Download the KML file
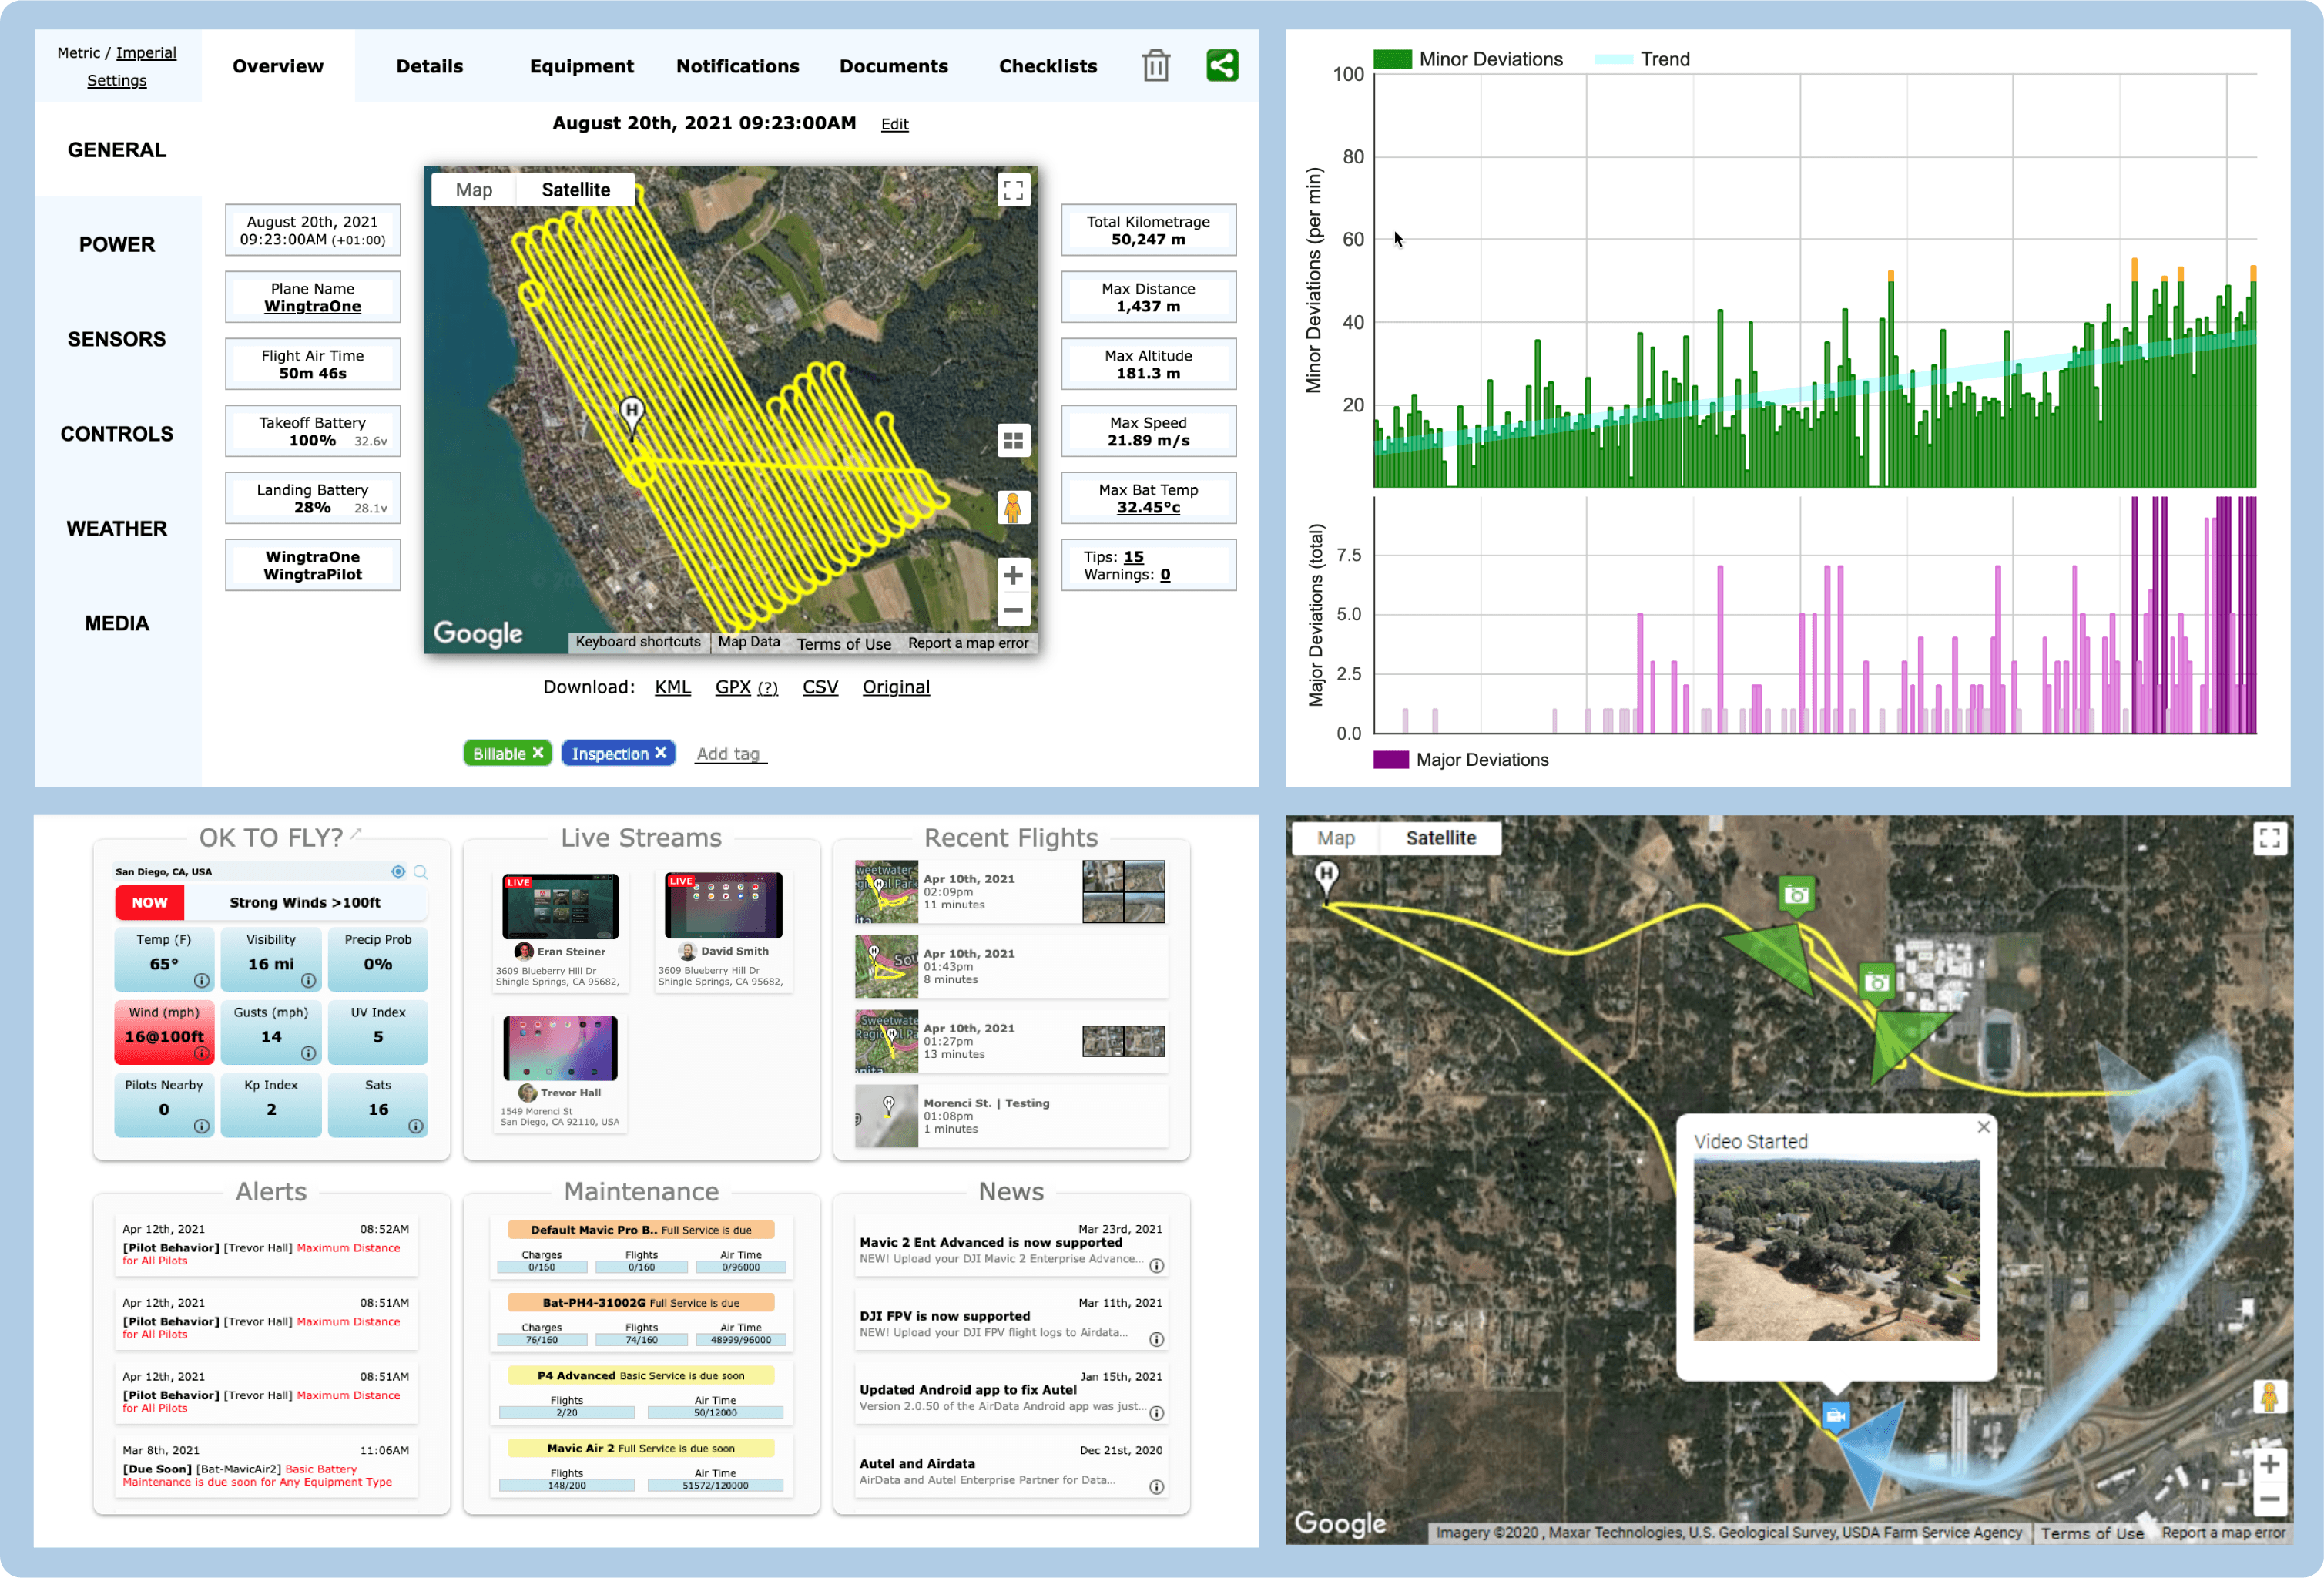This screenshot has width=2324, height=1578. coord(672,687)
